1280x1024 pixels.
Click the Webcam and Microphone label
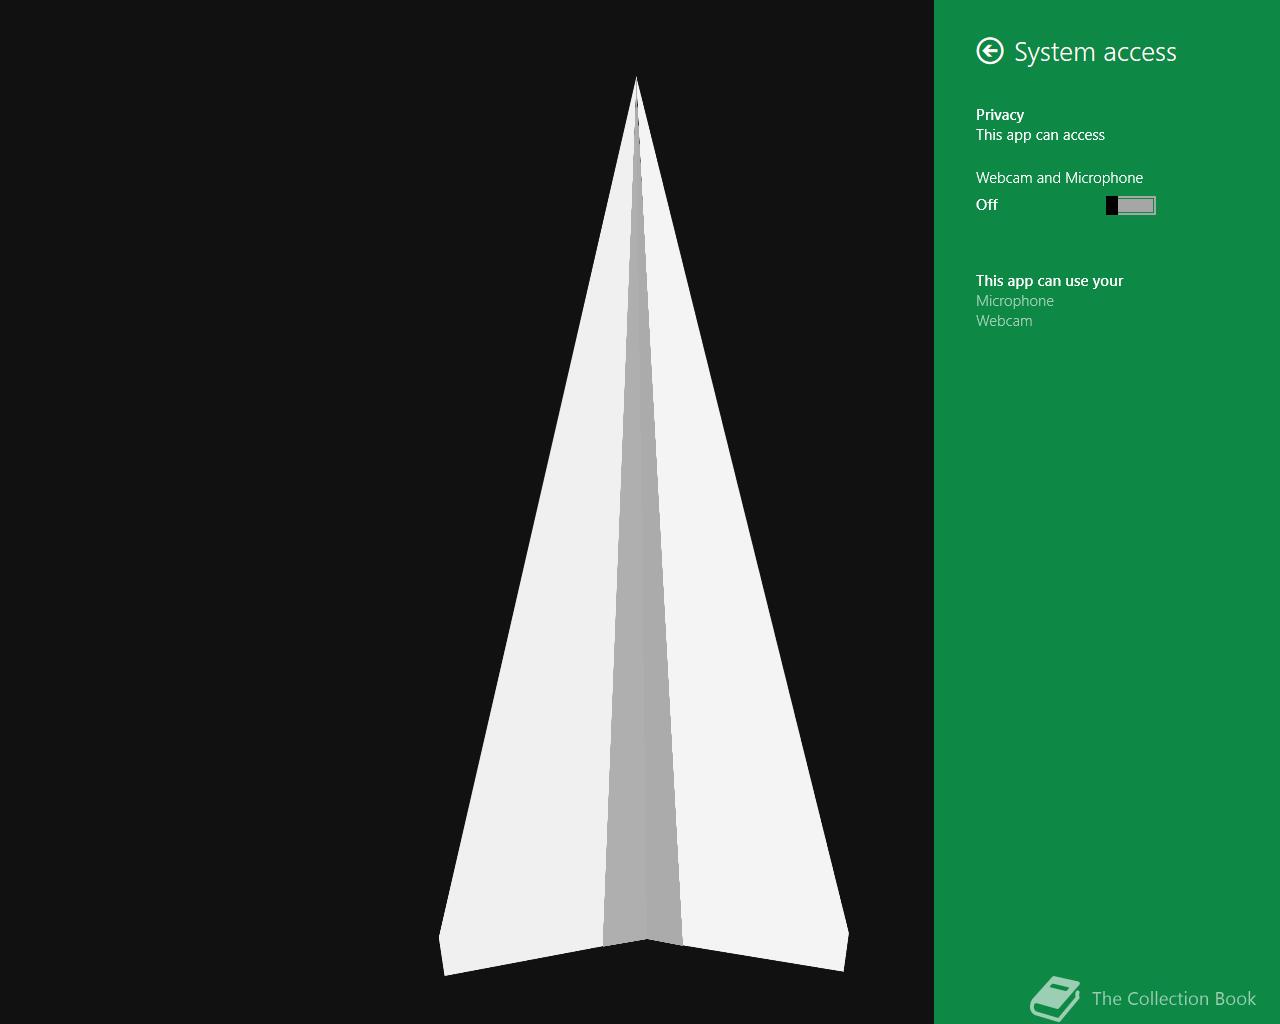coord(1059,178)
